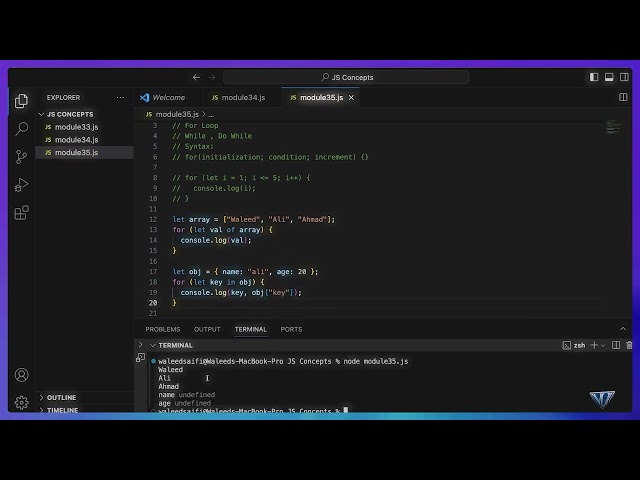Click the obj["key"] expression on line 19

[273, 293]
